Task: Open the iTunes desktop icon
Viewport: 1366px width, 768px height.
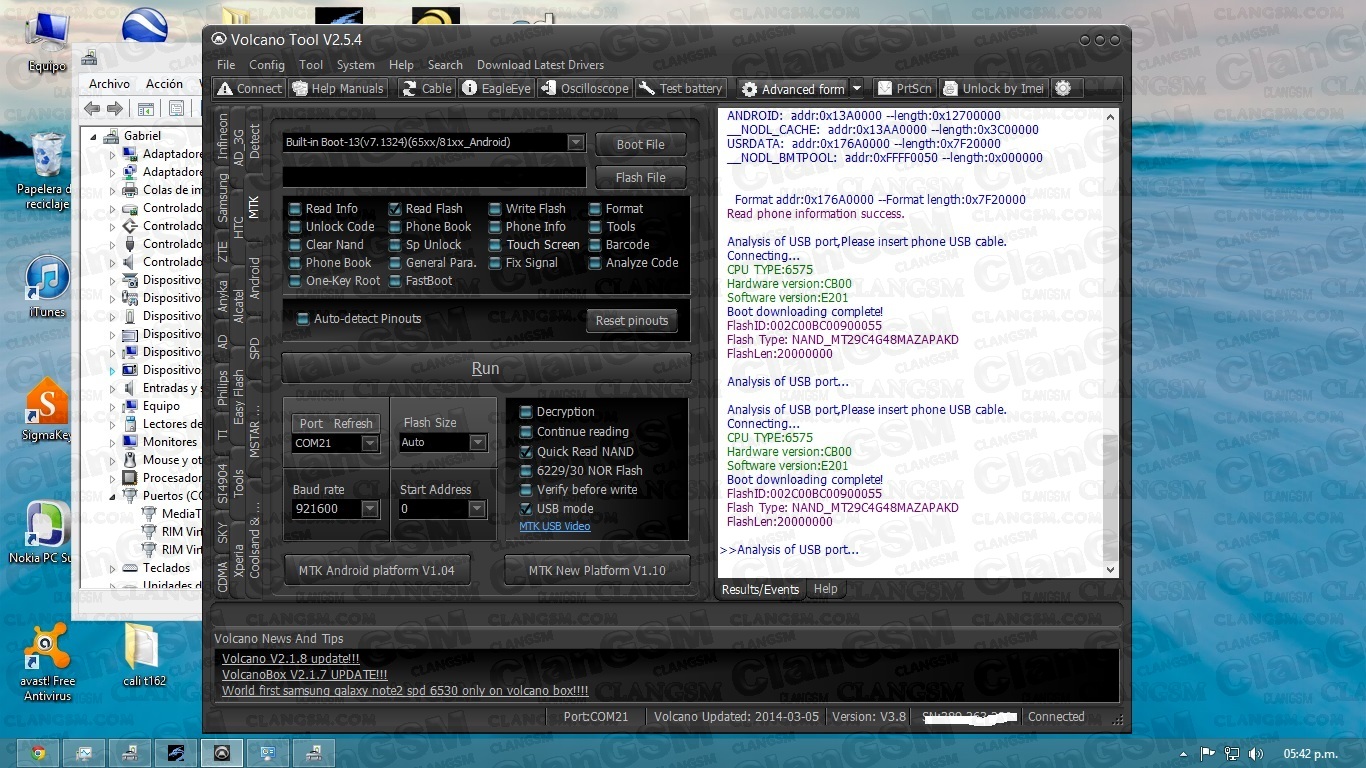Action: 46,287
